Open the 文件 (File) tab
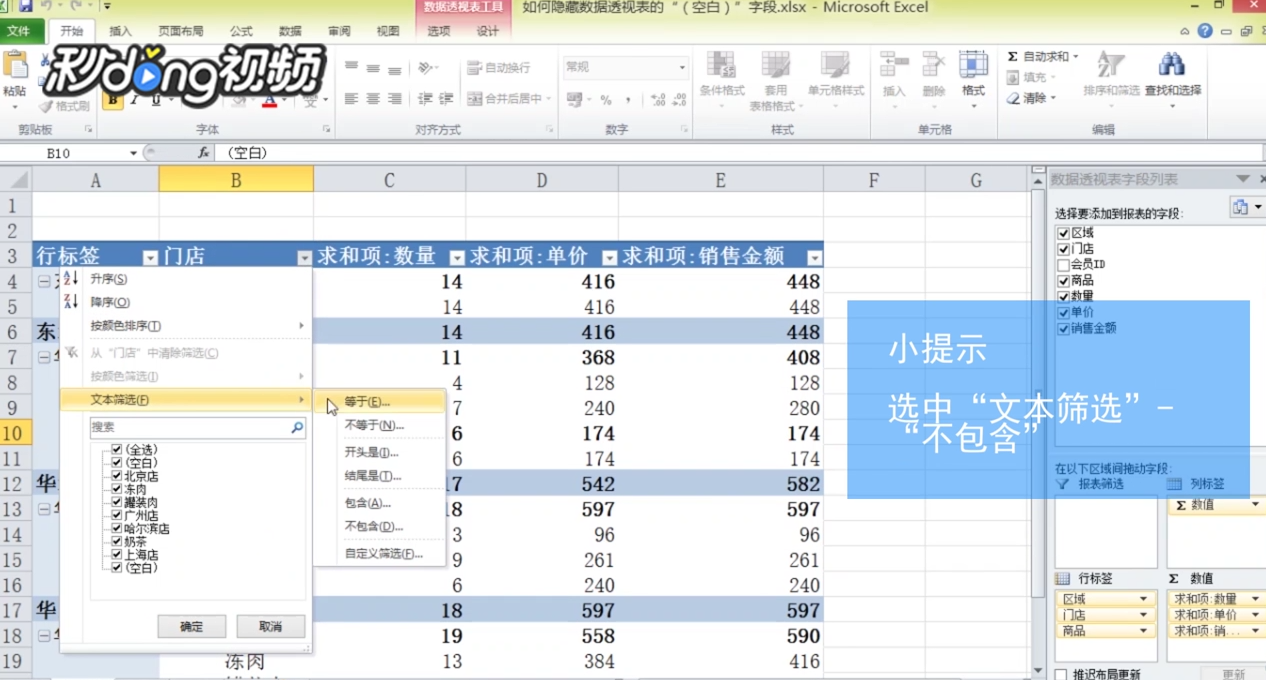 tap(18, 31)
